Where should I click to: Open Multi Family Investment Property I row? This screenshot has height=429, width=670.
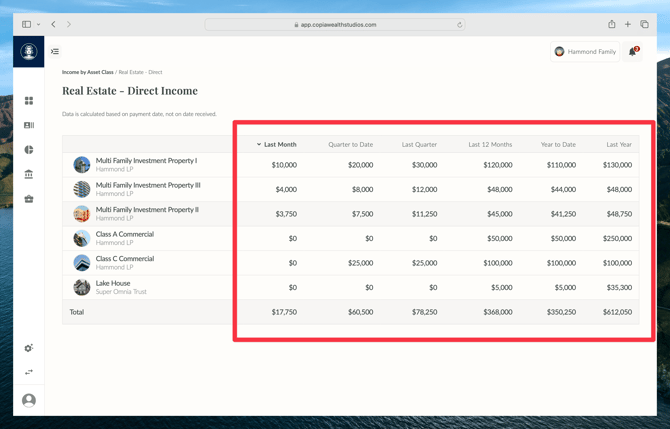point(350,165)
